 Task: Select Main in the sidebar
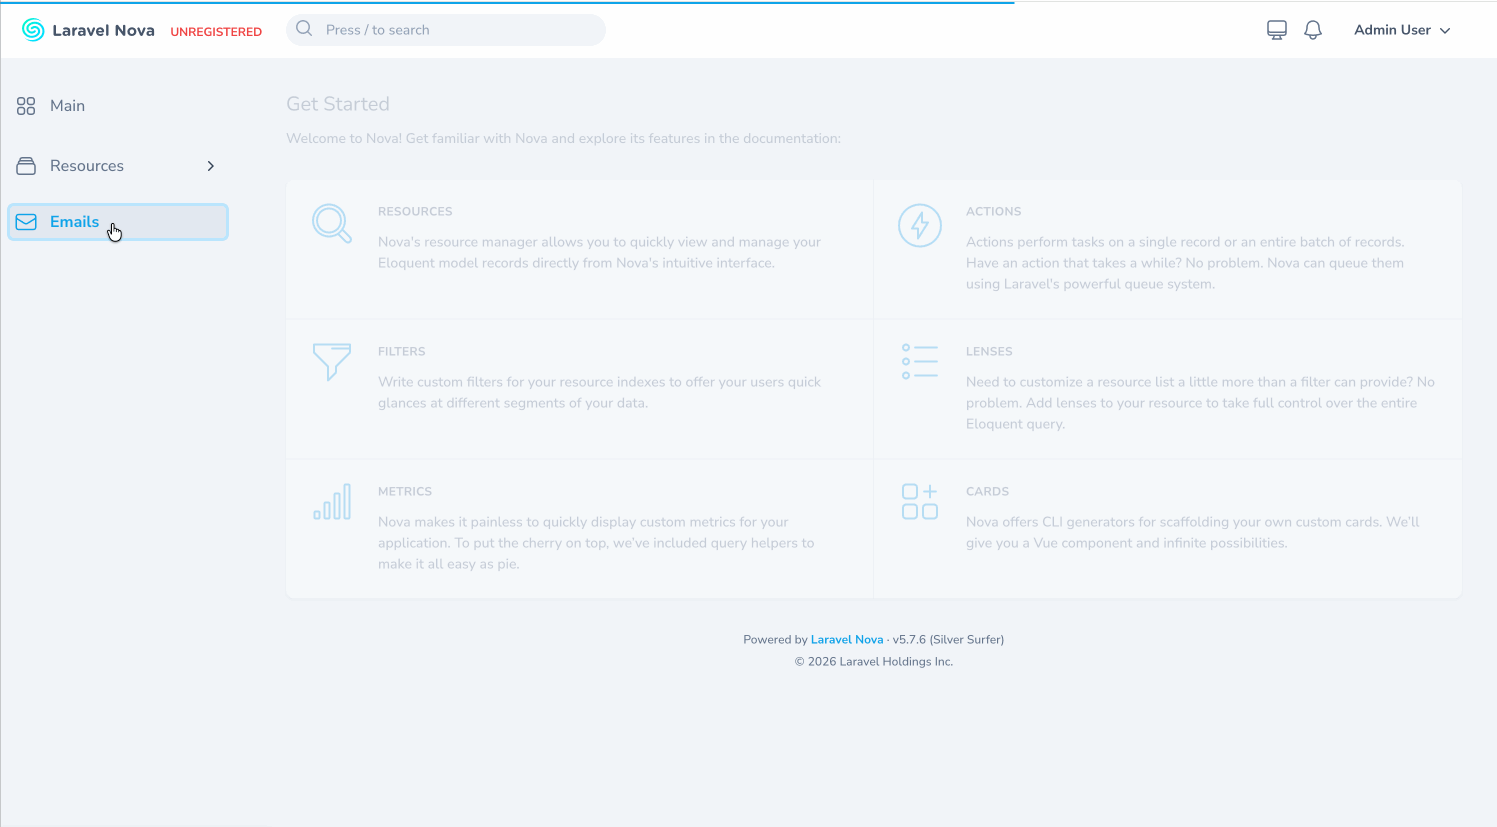pyautogui.click(x=67, y=106)
